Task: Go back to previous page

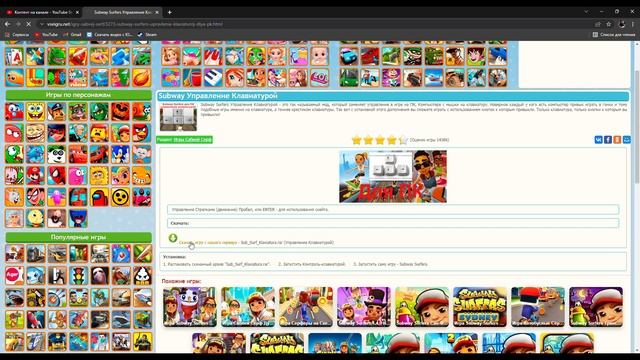Action: [8, 24]
